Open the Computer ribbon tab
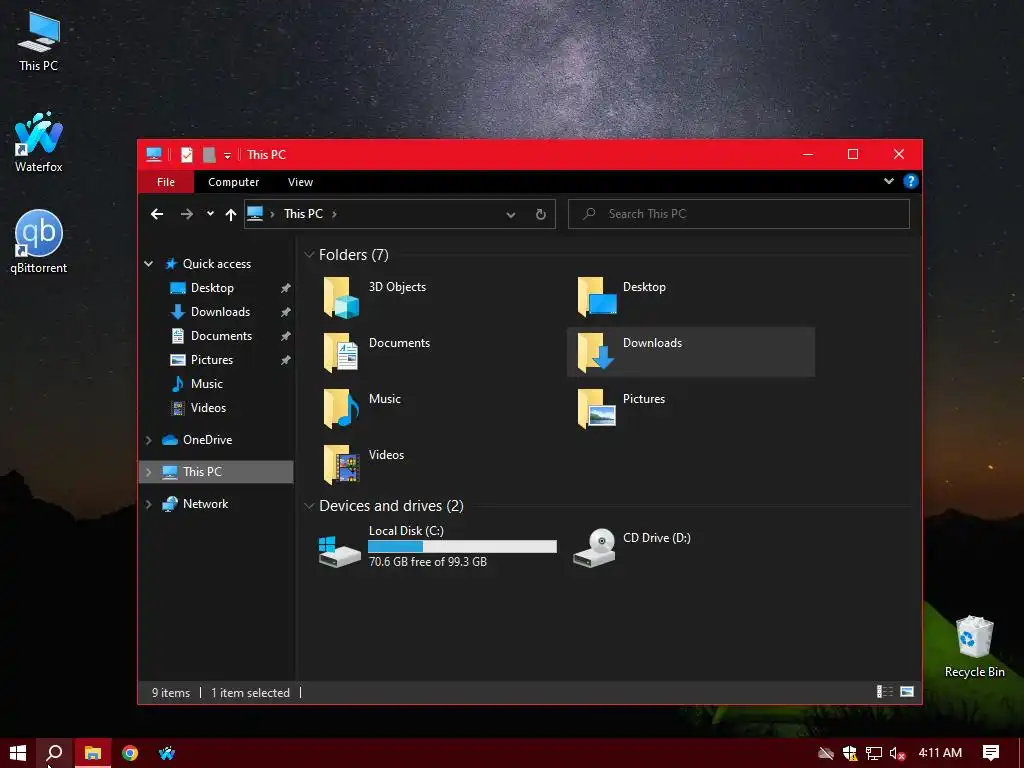This screenshot has height=768, width=1024. tap(233, 182)
